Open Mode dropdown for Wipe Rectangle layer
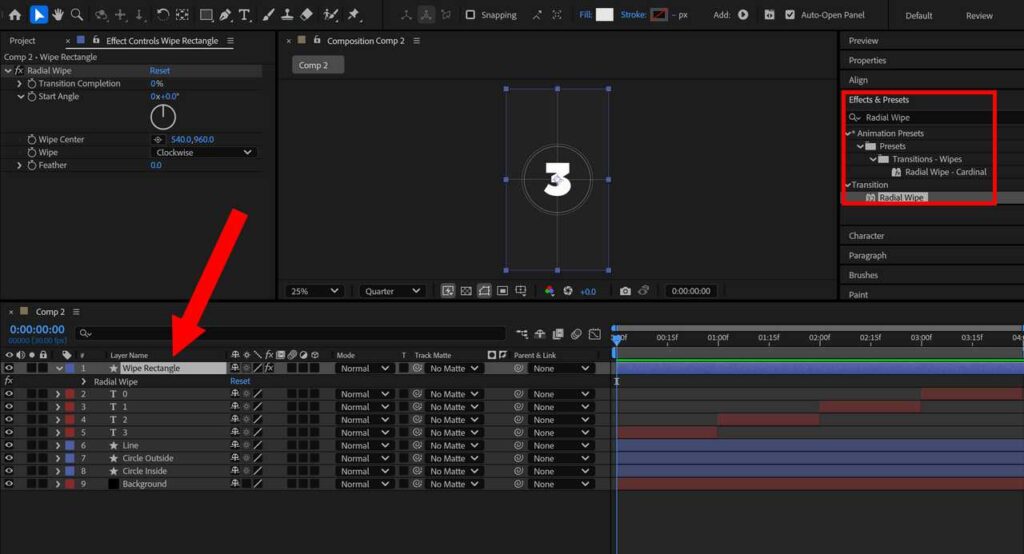Viewport: 1024px width, 554px height. tap(364, 368)
